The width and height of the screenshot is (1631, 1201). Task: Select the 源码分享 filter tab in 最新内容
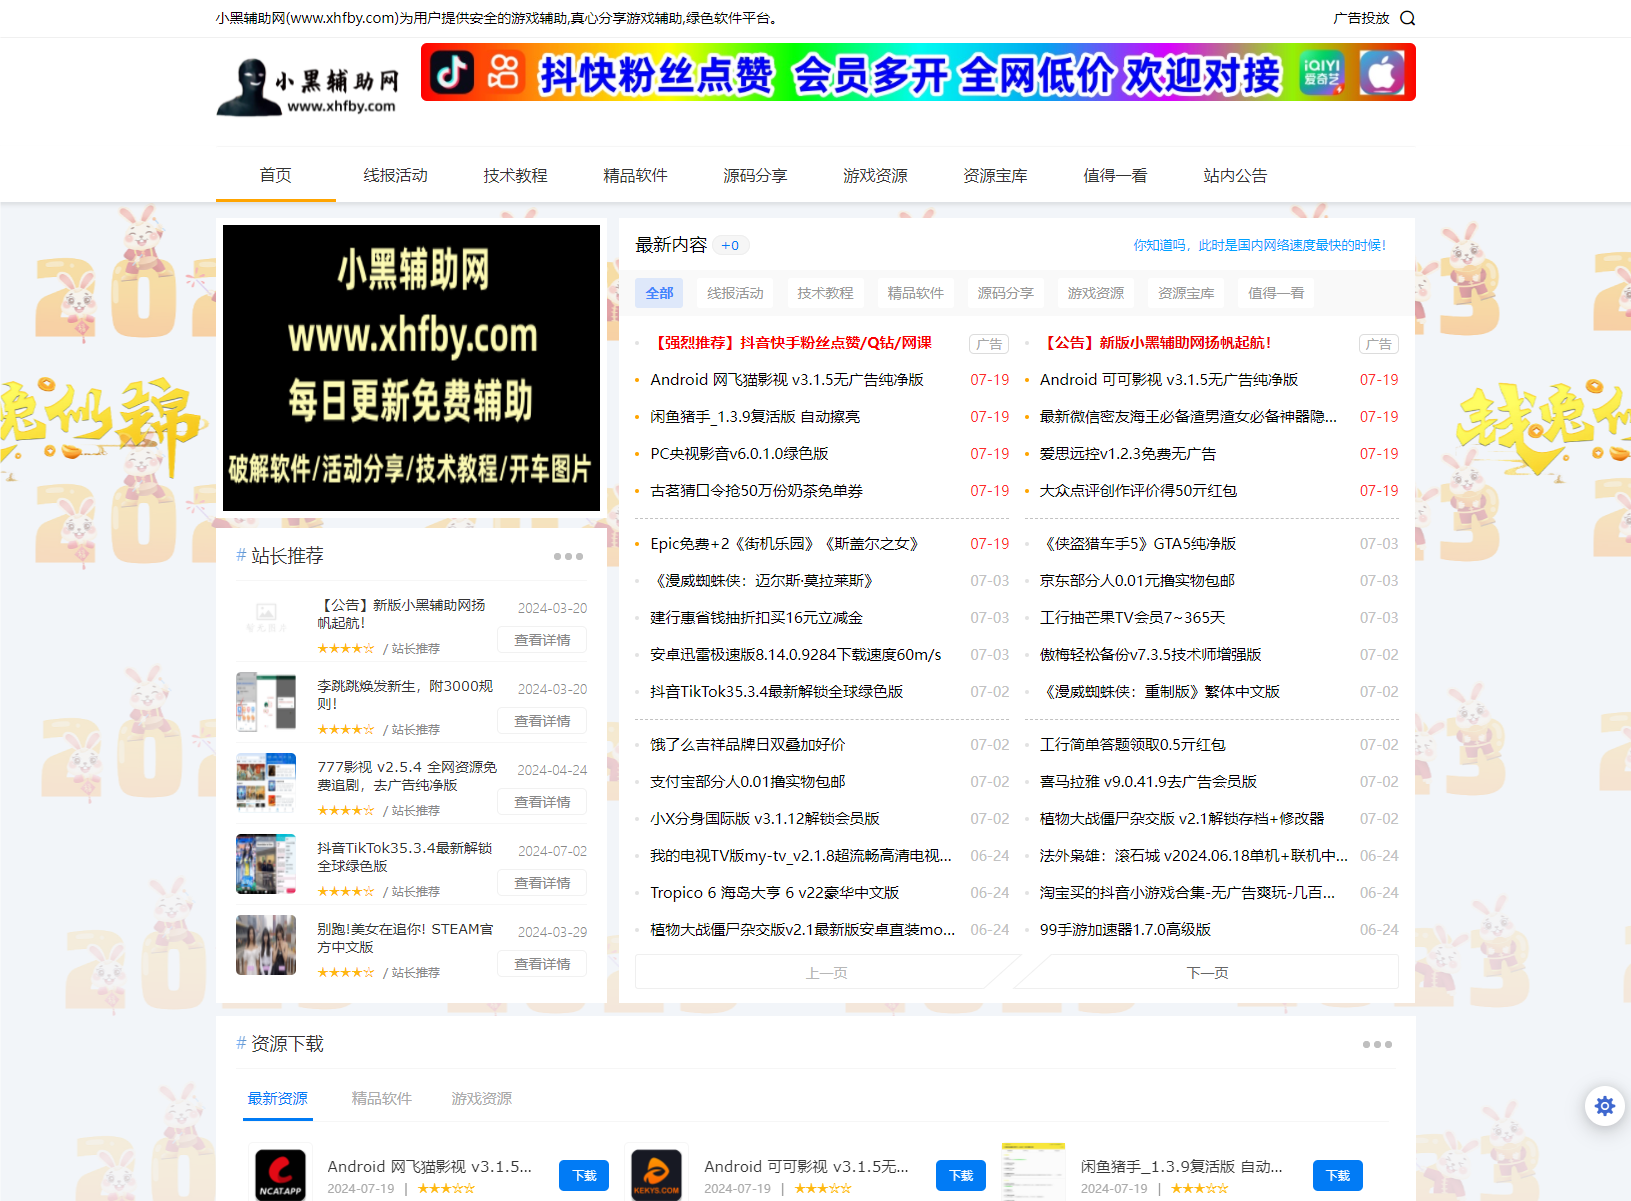[x=1005, y=293]
